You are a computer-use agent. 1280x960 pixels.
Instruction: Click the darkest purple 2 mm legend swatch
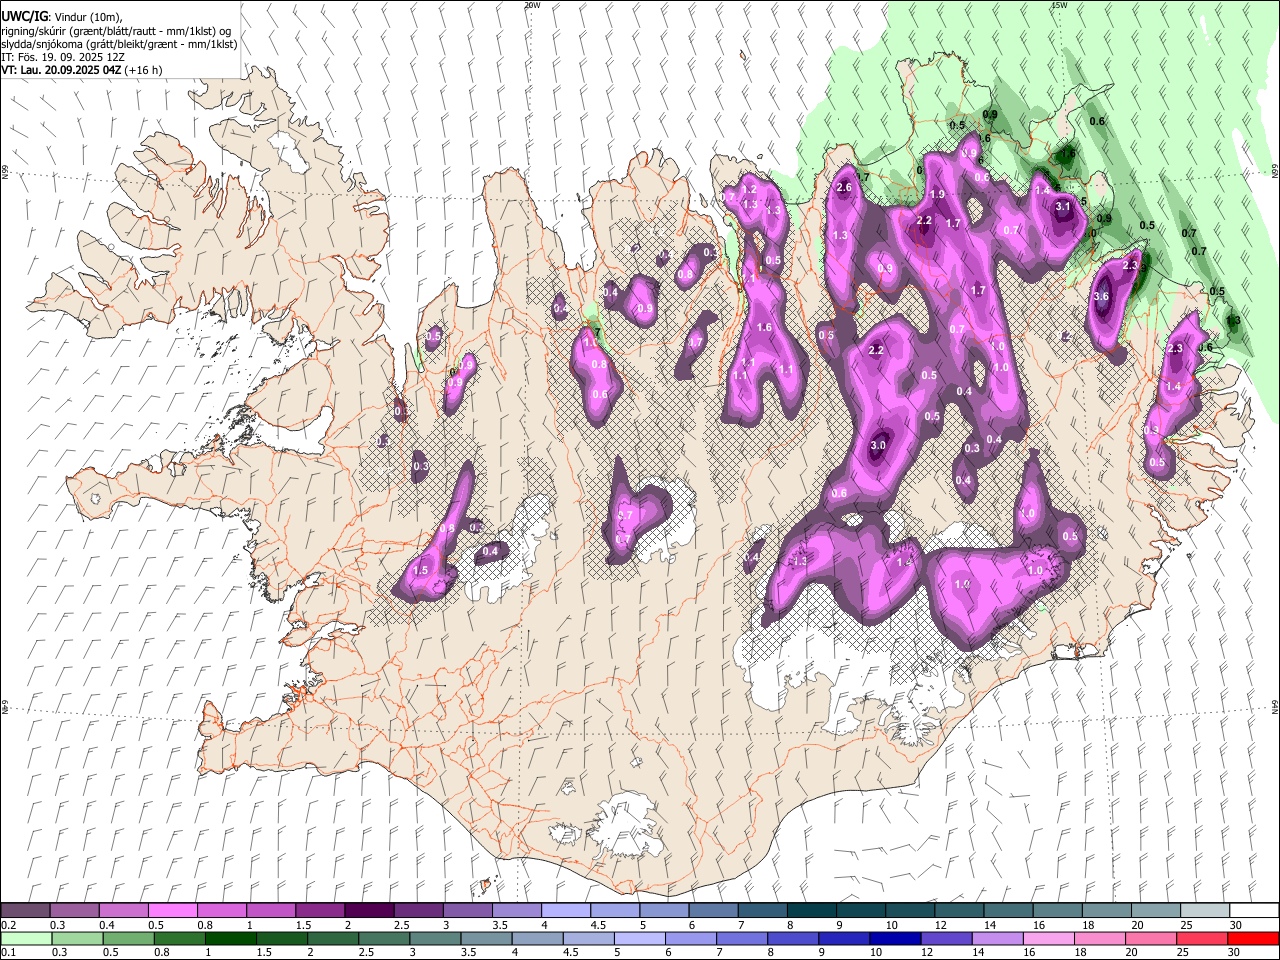[x=368, y=911]
